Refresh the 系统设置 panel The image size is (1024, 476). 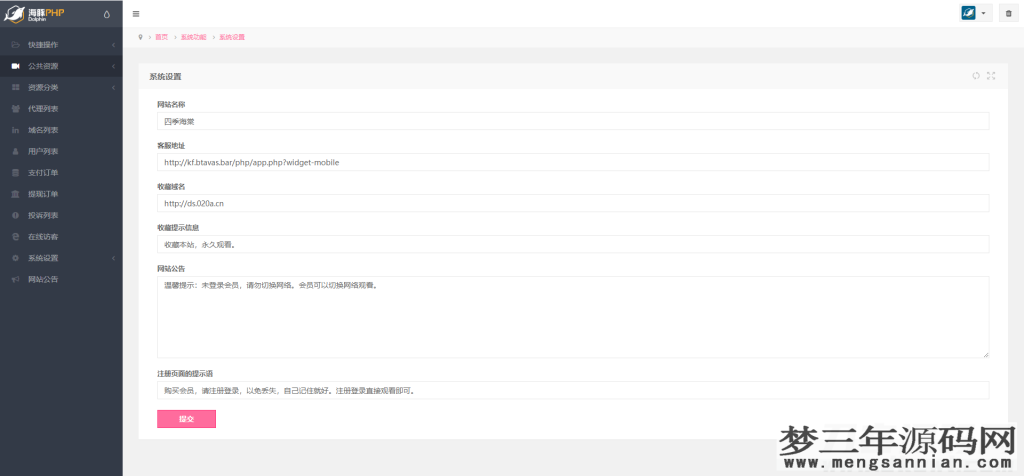tap(976, 76)
